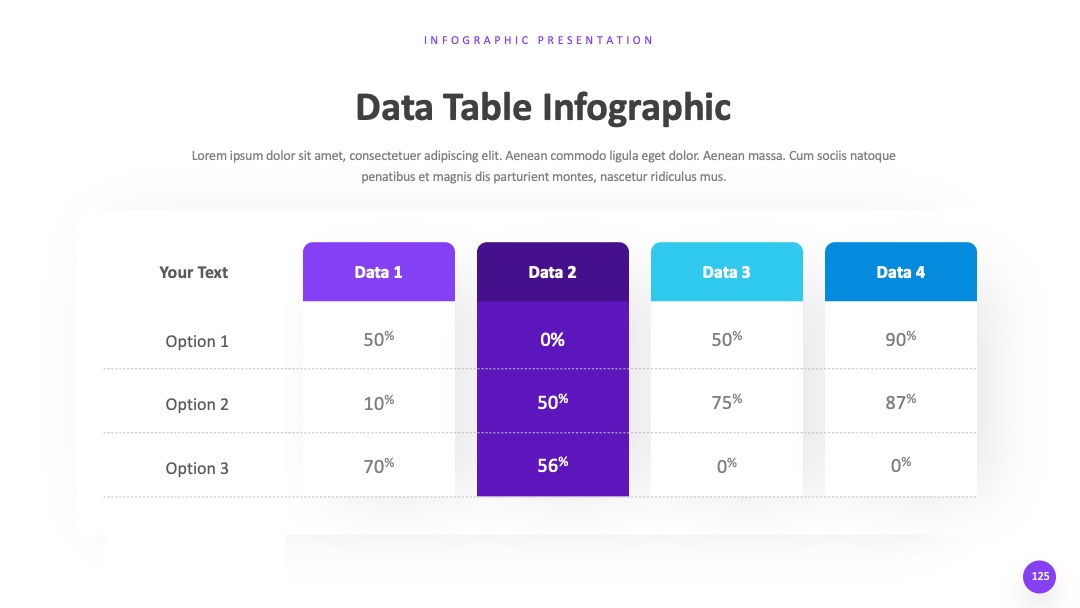The height and width of the screenshot is (608, 1080).
Task: Click the 75% value under Data 3
Action: point(727,401)
